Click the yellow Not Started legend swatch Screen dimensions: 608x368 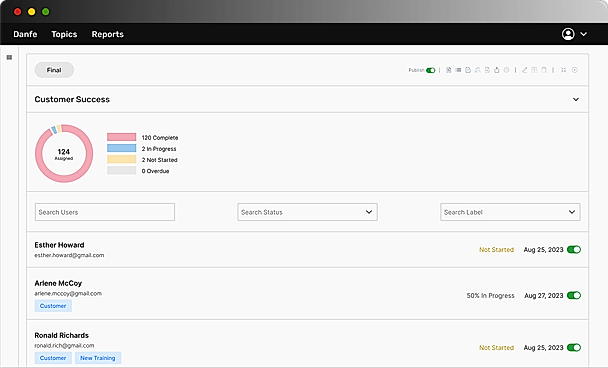tap(122, 159)
